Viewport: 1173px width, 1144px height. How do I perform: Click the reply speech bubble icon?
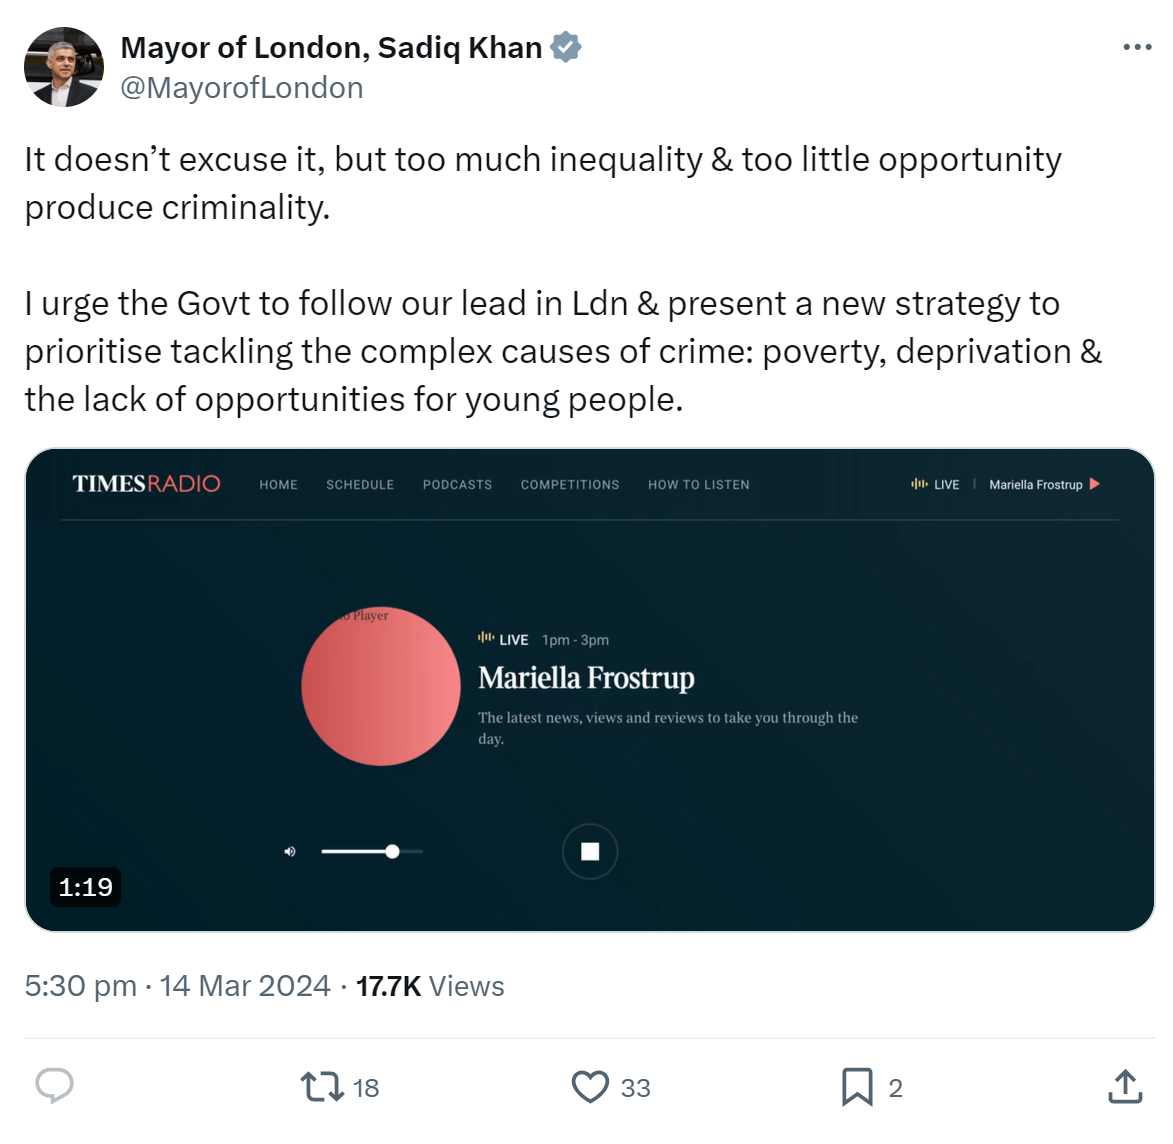click(x=55, y=1086)
